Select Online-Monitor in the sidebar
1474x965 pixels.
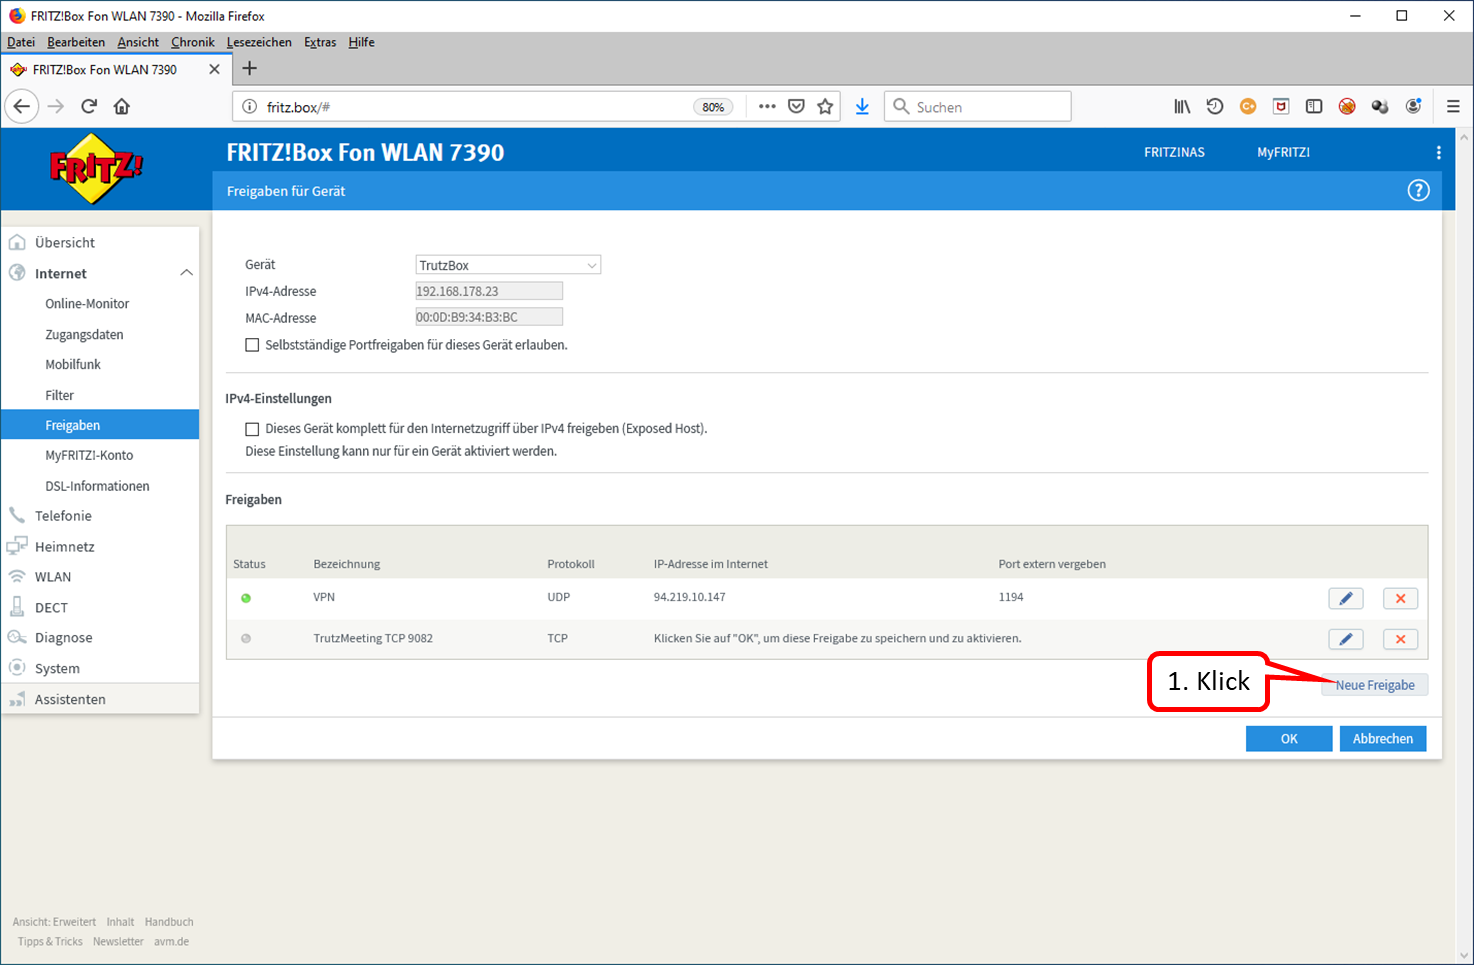(x=87, y=304)
